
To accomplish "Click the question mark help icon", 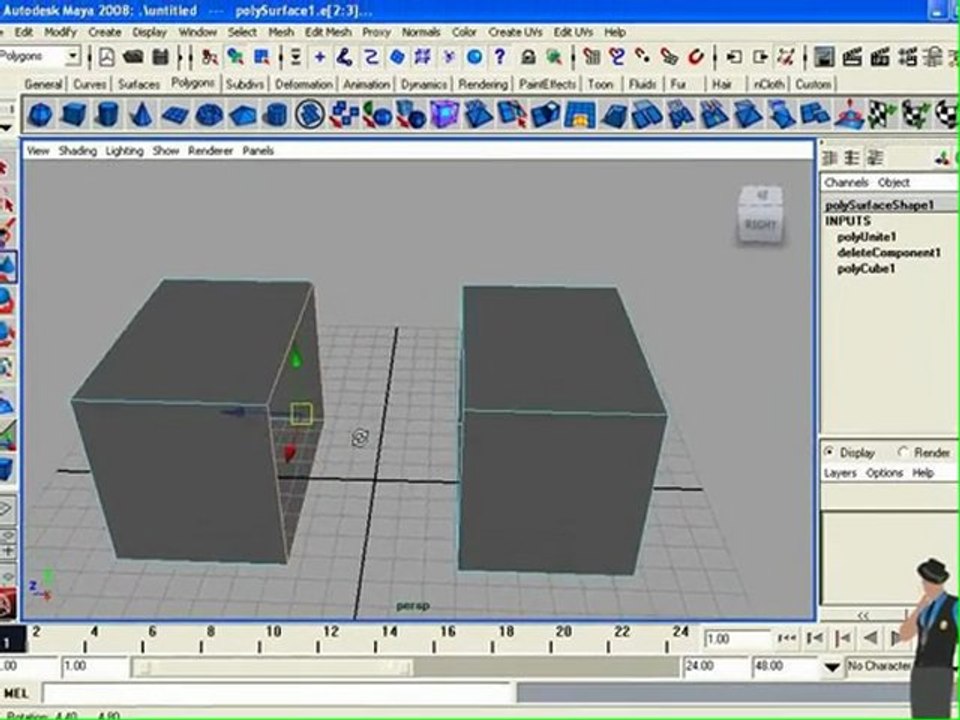I will [500, 57].
